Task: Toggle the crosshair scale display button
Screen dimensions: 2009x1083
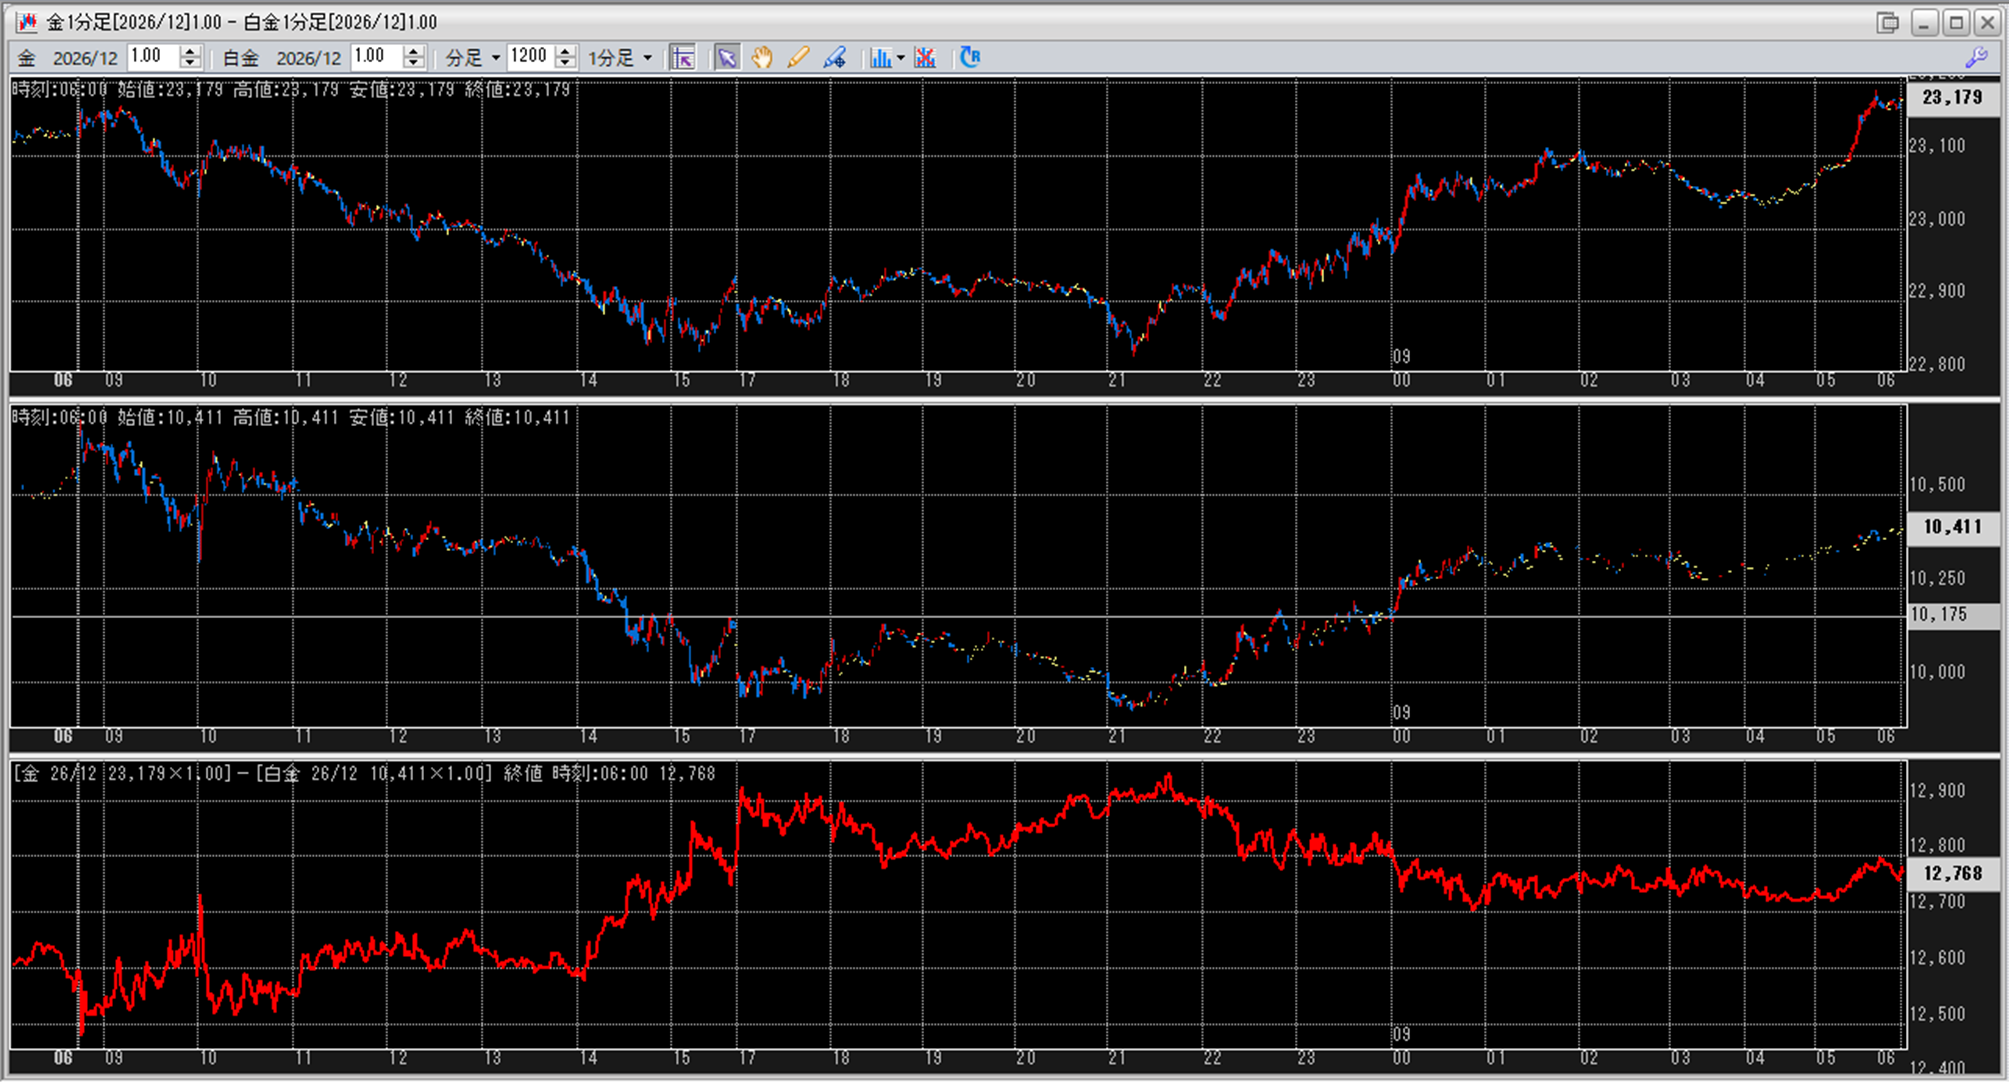Action: click(x=683, y=57)
